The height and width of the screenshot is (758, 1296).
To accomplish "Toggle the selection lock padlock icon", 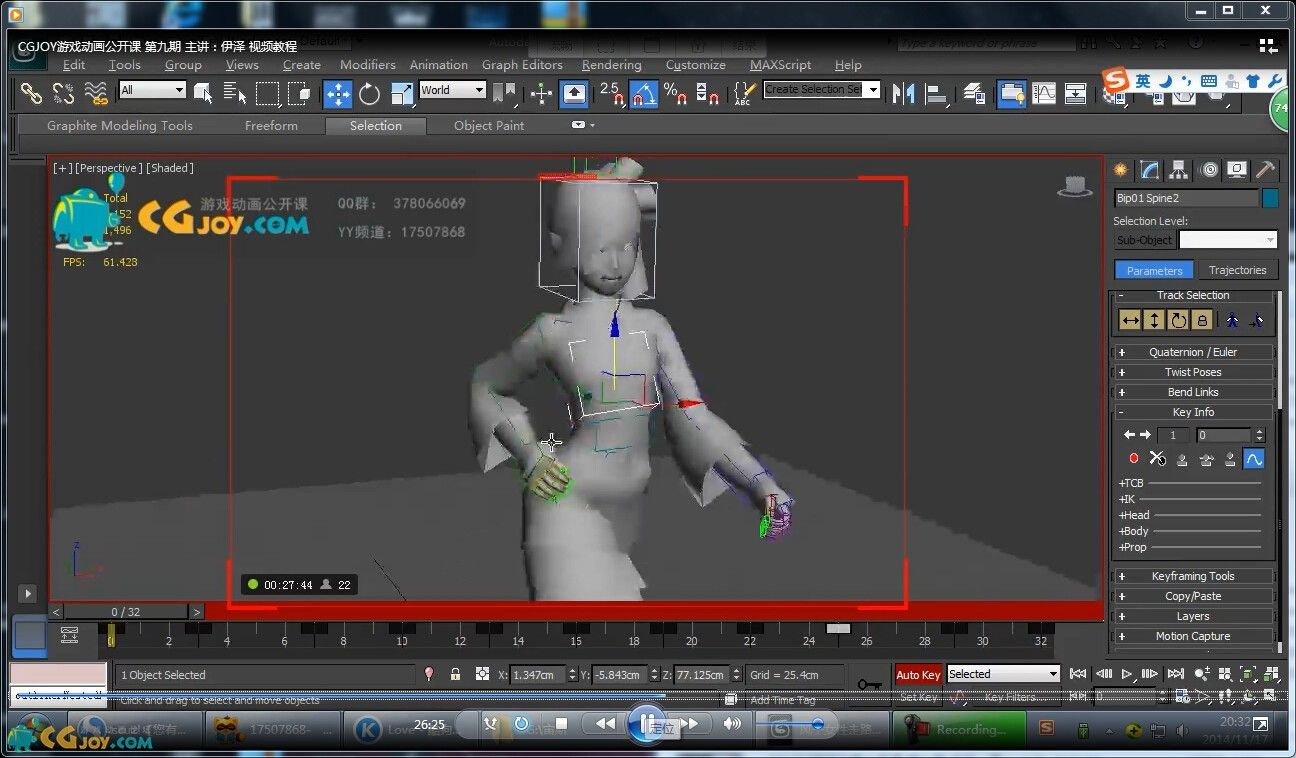I will [456, 675].
